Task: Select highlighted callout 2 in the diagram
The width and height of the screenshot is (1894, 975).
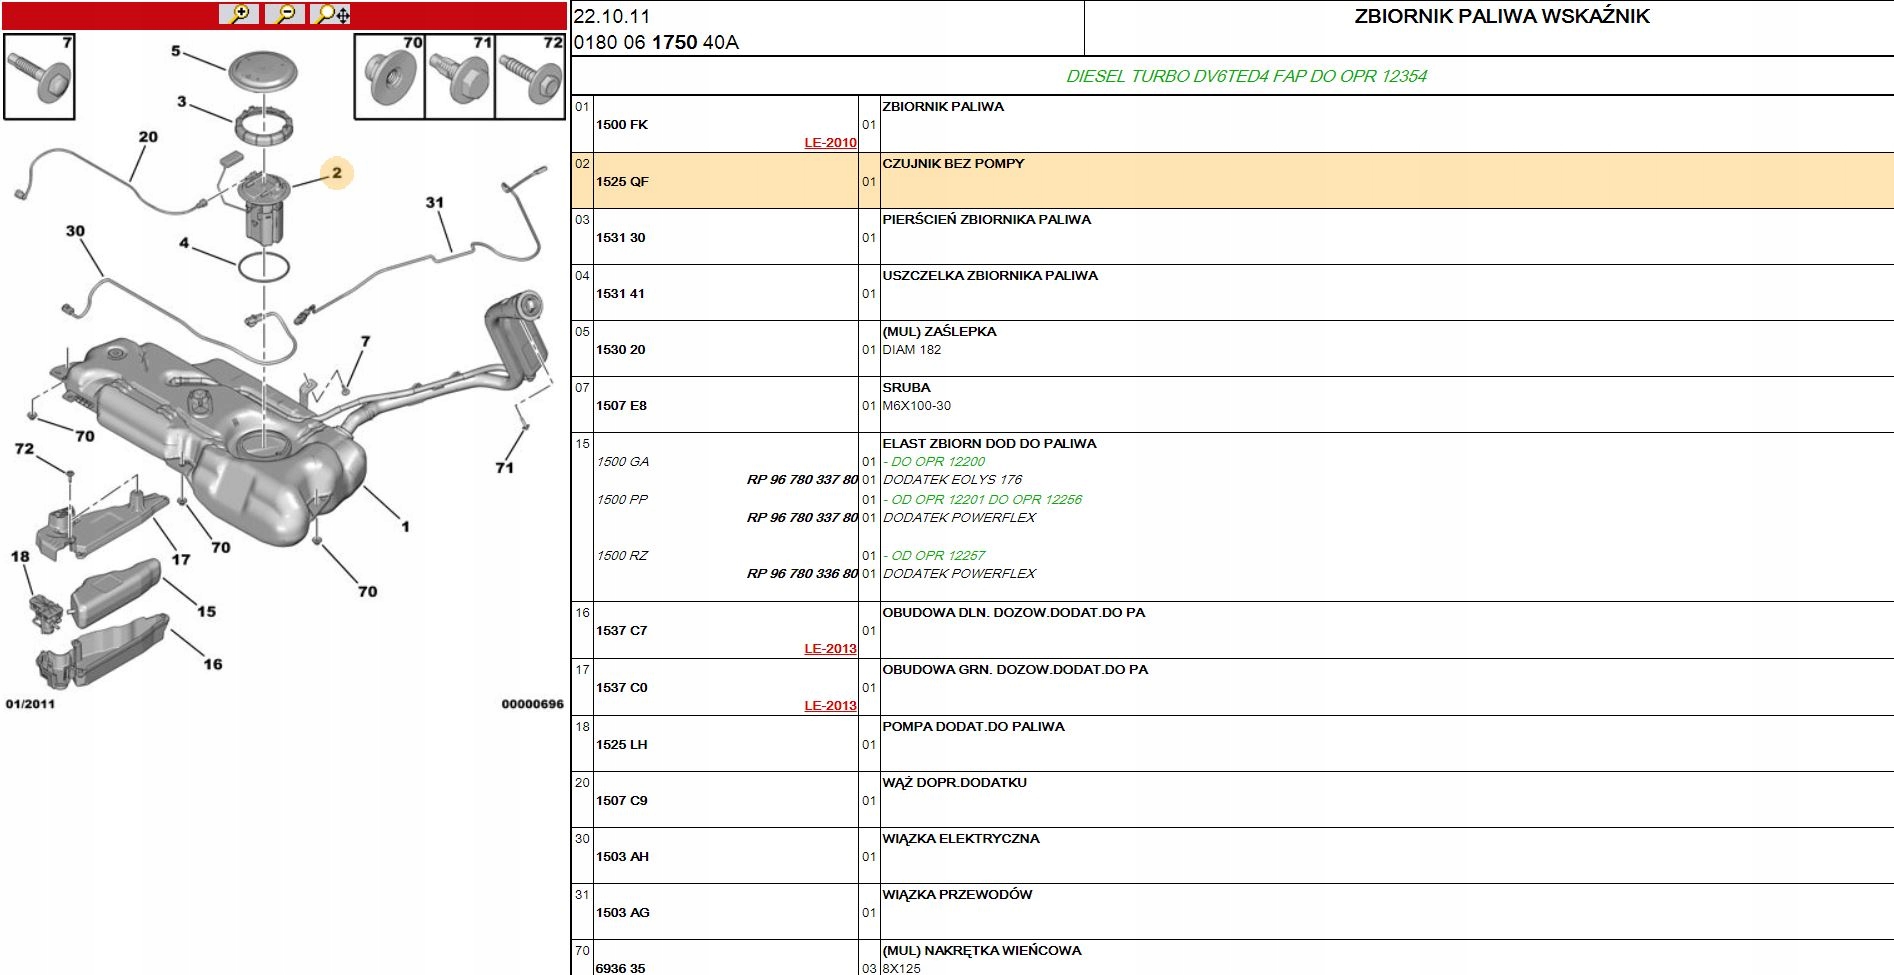Action: pos(337,173)
